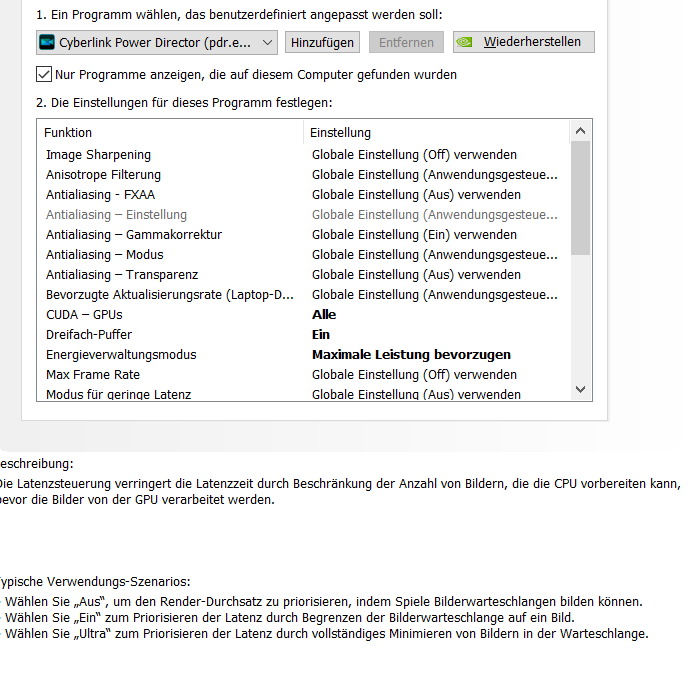693x680 pixels.
Task: Open 'Maximale Leistung bevorzugen' setting value
Action: pyautogui.click(x=411, y=354)
